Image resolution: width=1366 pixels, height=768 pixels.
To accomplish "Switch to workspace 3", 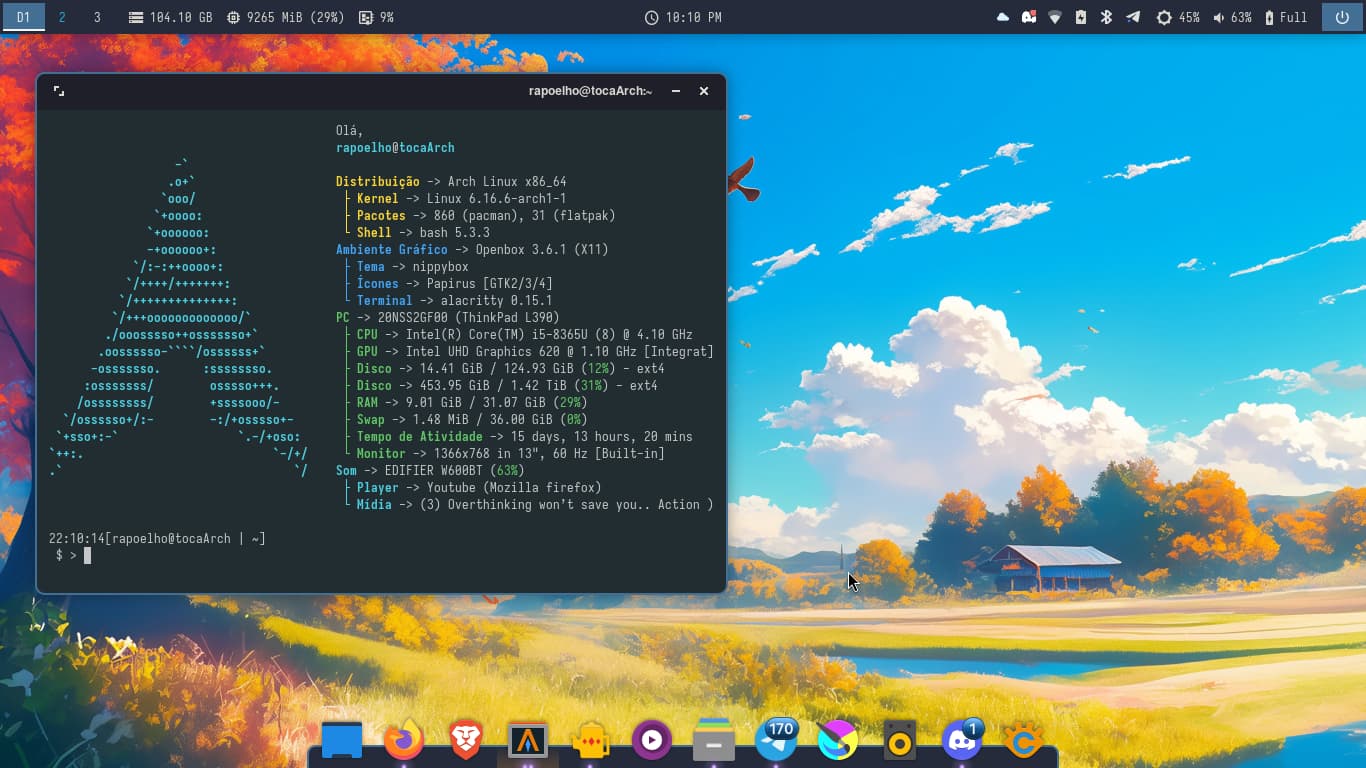I will coord(97,17).
